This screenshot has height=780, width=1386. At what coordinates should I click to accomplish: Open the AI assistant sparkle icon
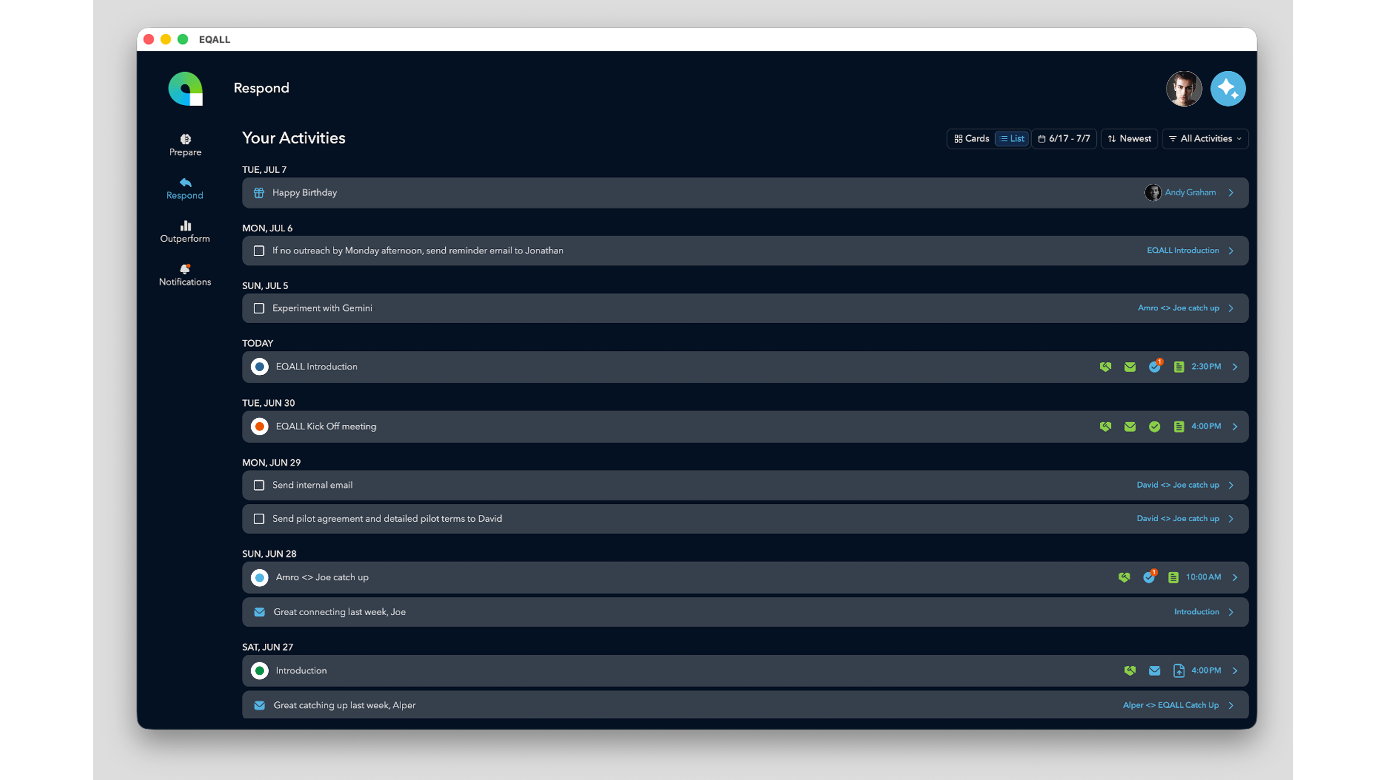pos(1228,88)
